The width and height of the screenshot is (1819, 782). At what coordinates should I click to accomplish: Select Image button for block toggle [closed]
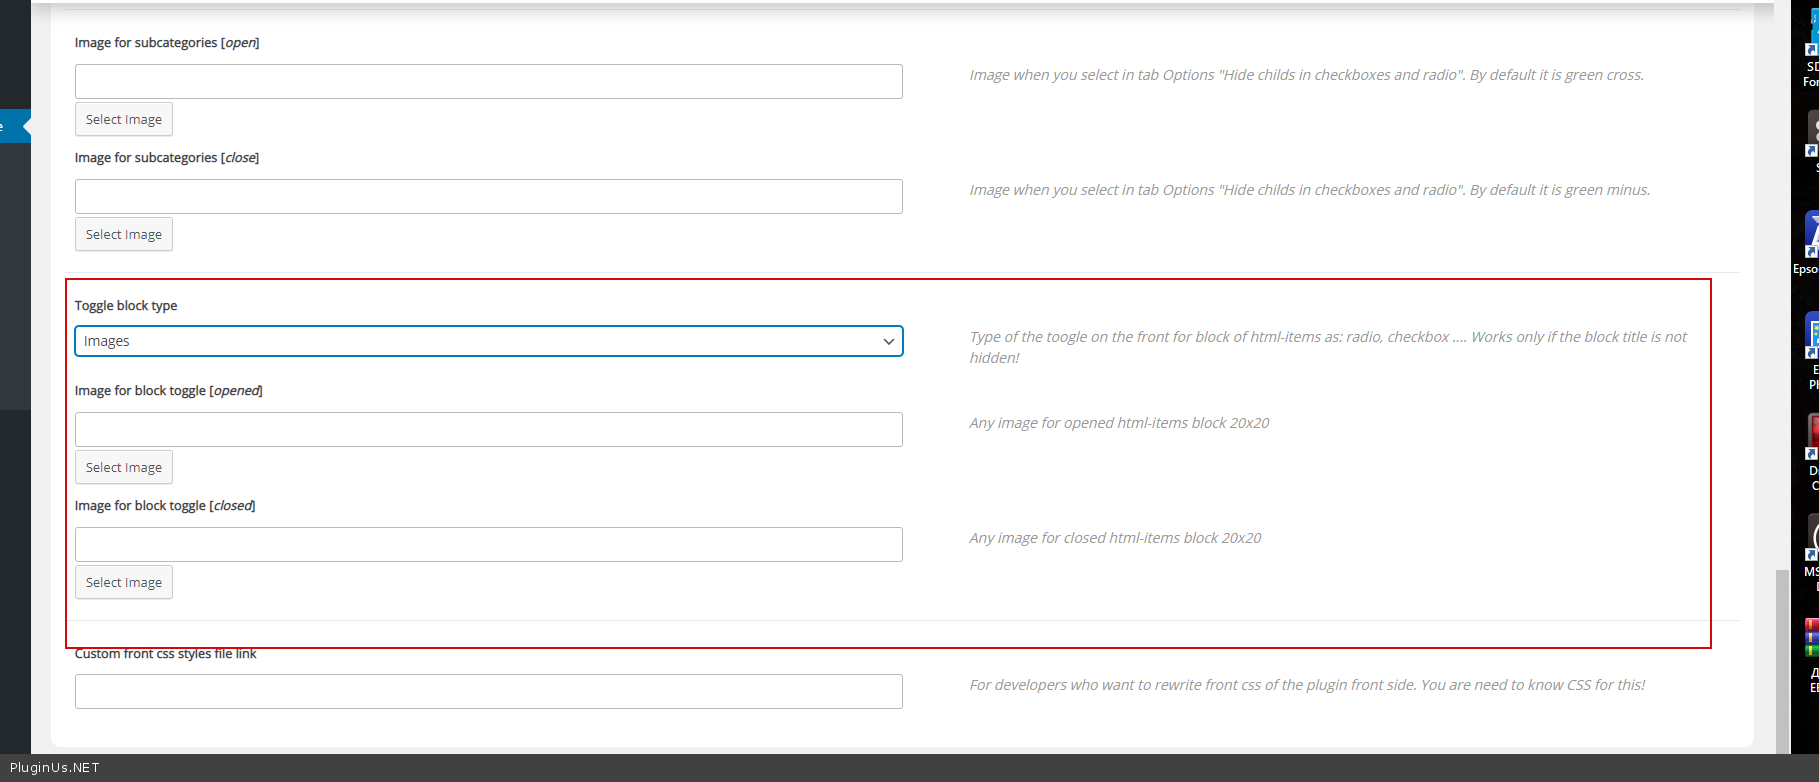click(x=124, y=582)
